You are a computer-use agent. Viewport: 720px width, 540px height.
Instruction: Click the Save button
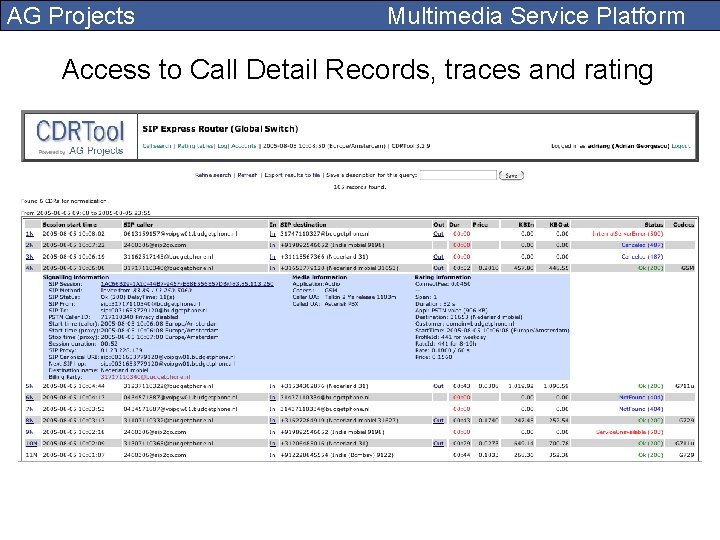coord(511,175)
